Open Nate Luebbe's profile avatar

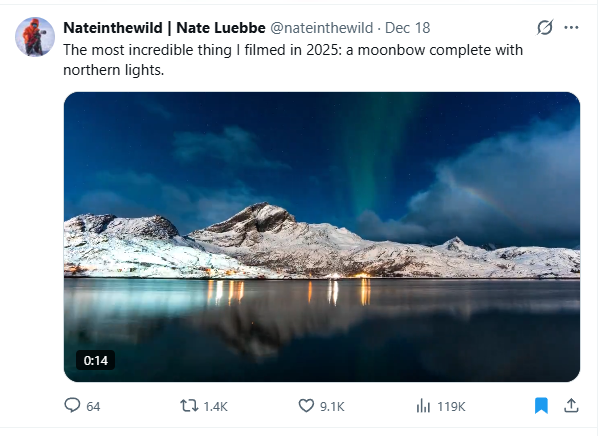pyautogui.click(x=34, y=37)
